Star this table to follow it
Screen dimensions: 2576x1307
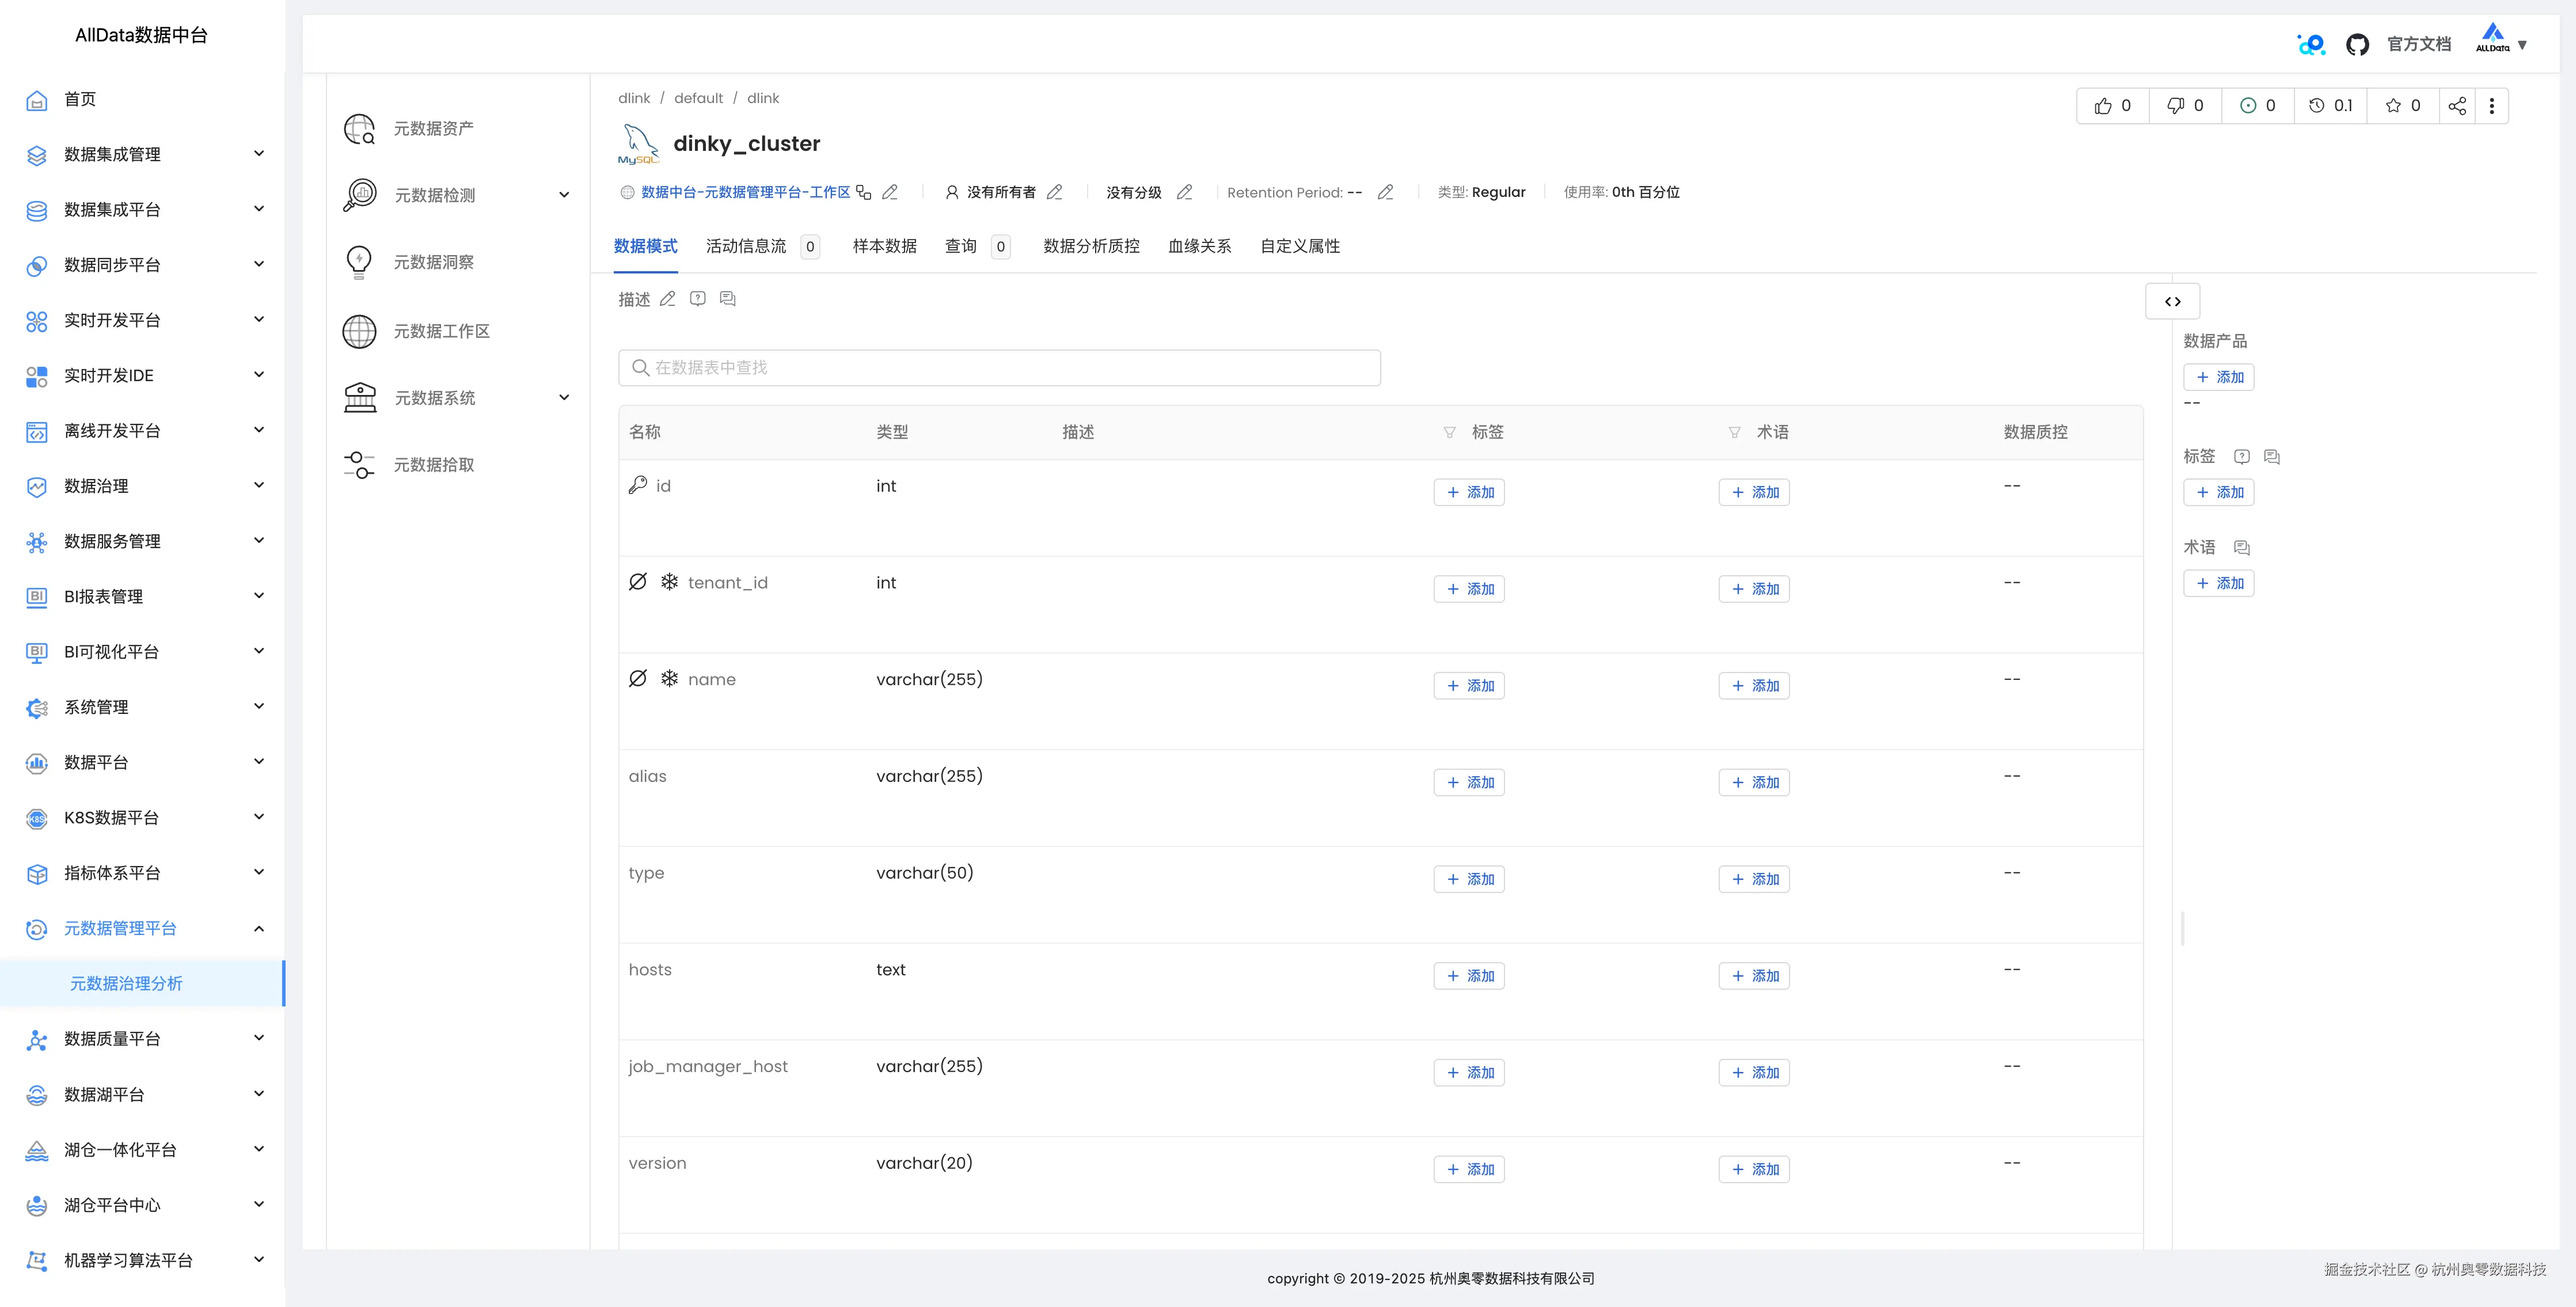click(x=2393, y=106)
